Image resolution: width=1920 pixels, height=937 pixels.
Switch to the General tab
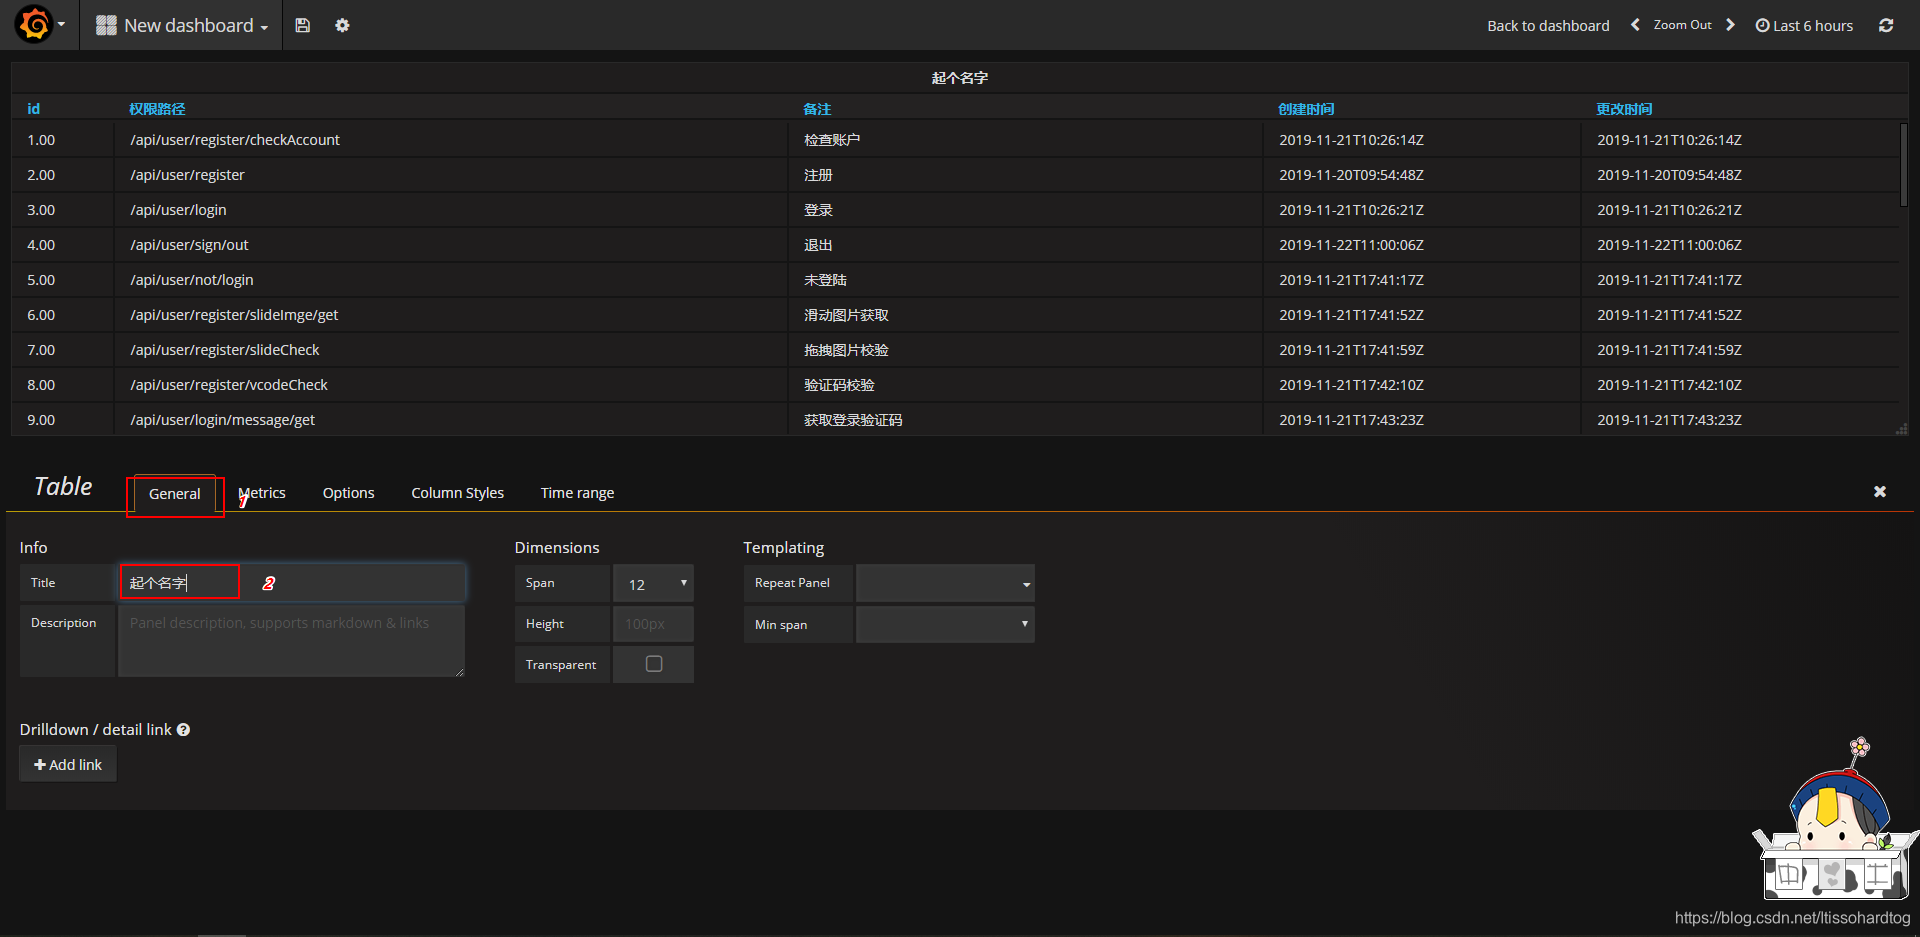tap(175, 494)
